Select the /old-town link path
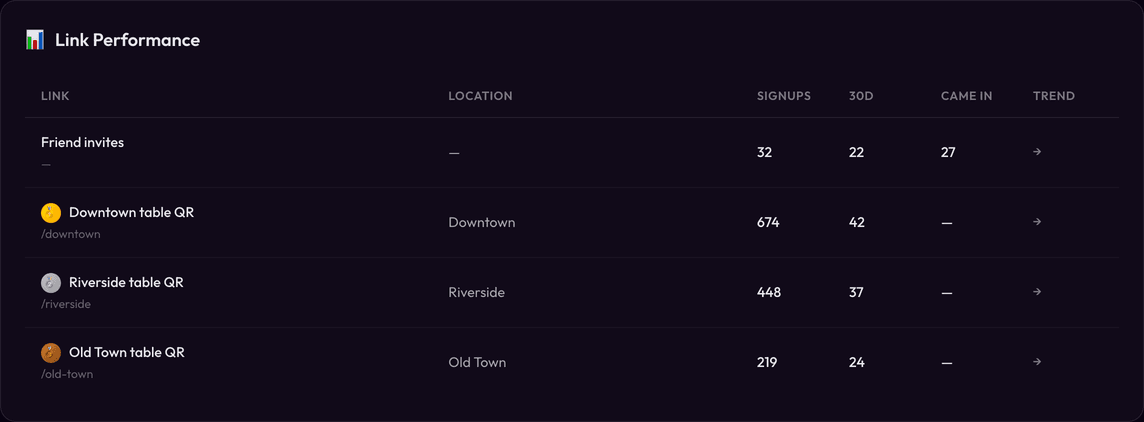 tap(67, 375)
